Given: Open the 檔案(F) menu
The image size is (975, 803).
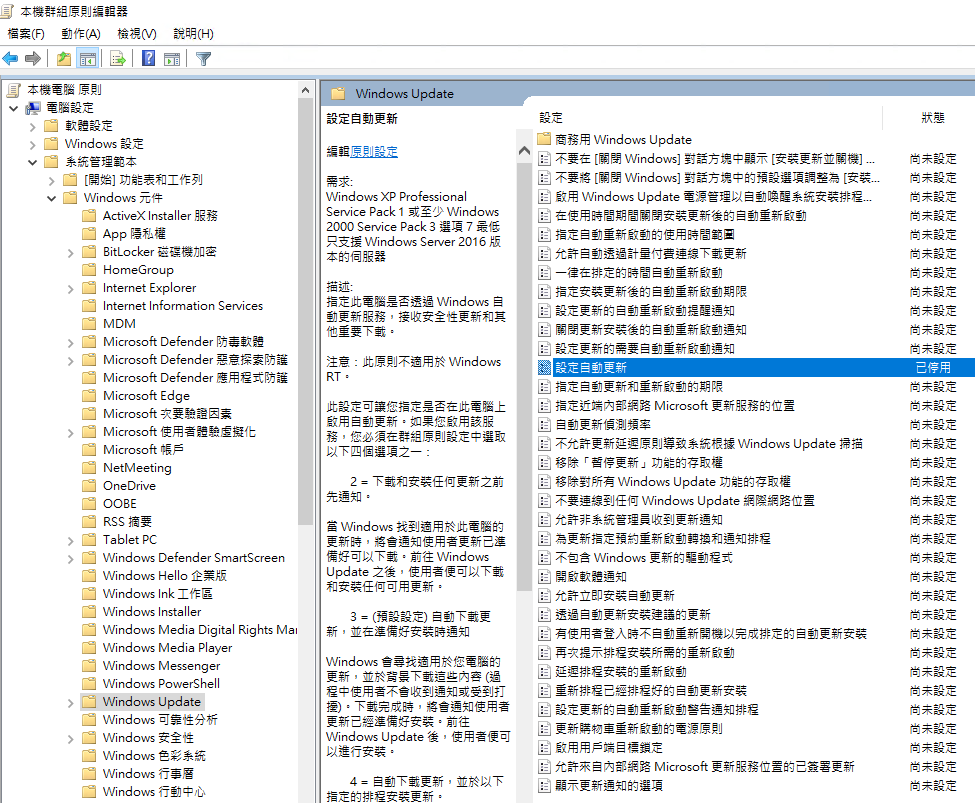Looking at the screenshot, I should click(26, 34).
